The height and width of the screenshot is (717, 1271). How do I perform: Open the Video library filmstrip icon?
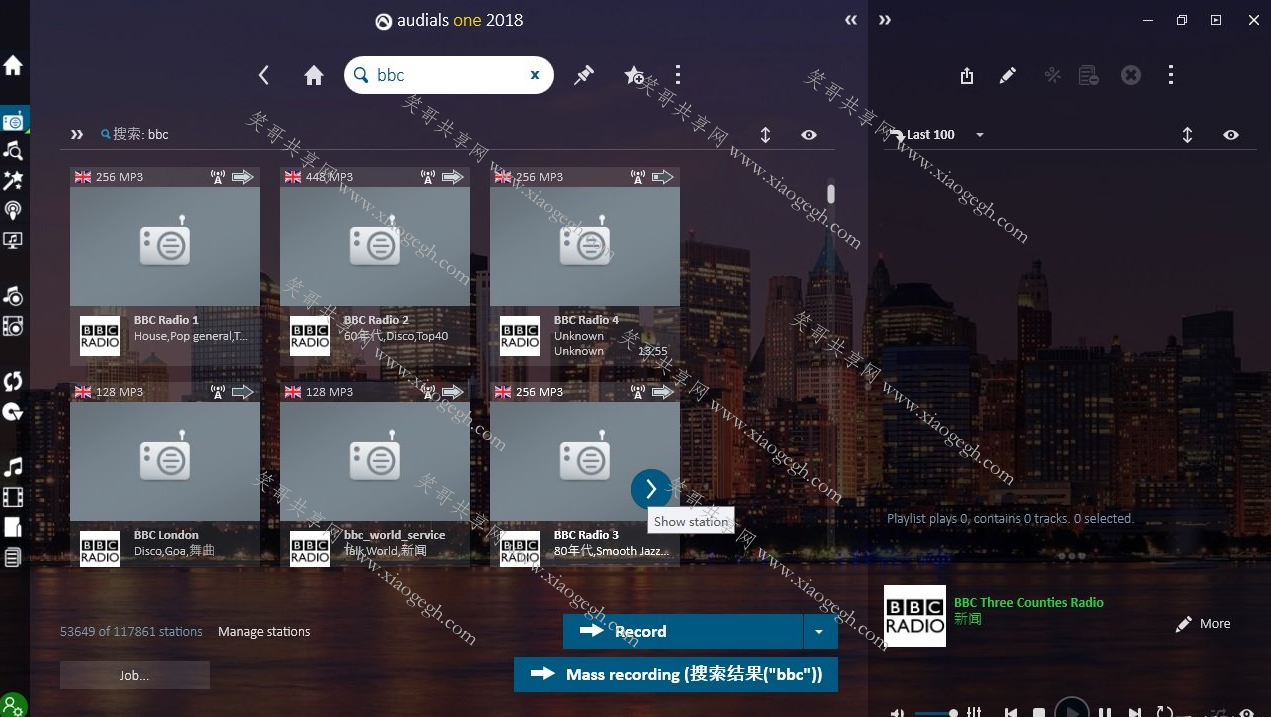pyautogui.click(x=13, y=497)
